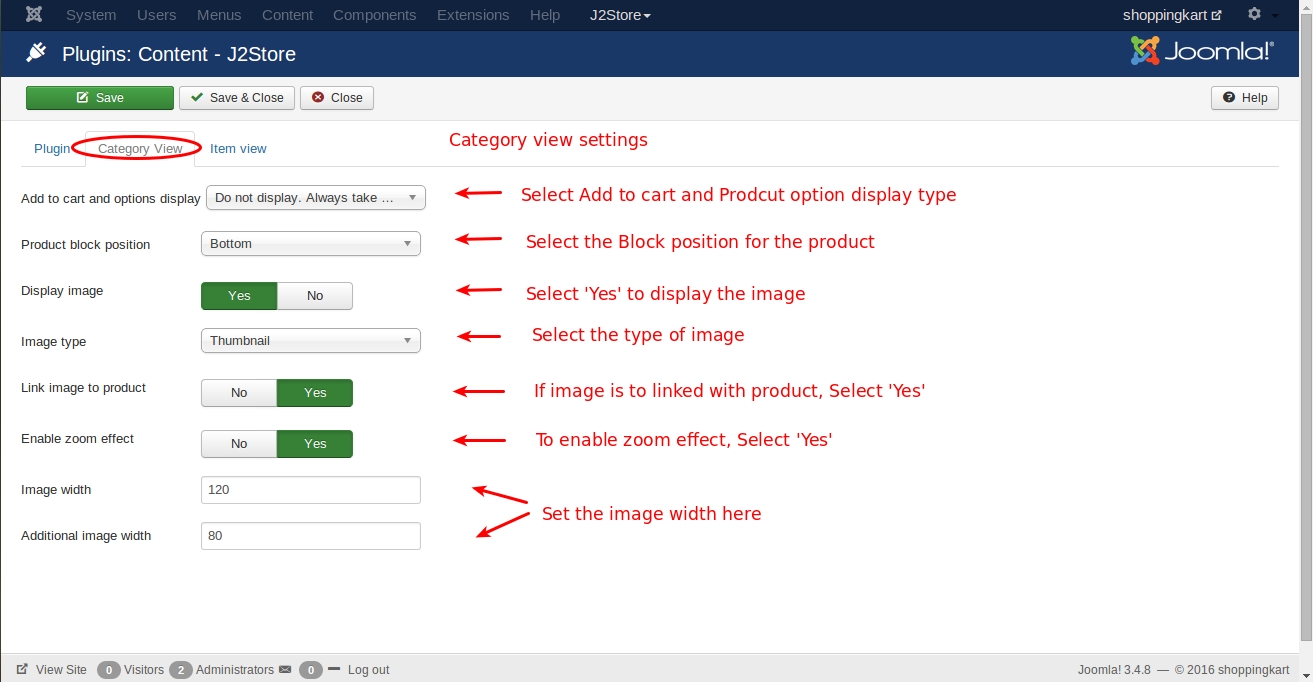
Task: Click the Help button on the right
Action: point(1245,98)
